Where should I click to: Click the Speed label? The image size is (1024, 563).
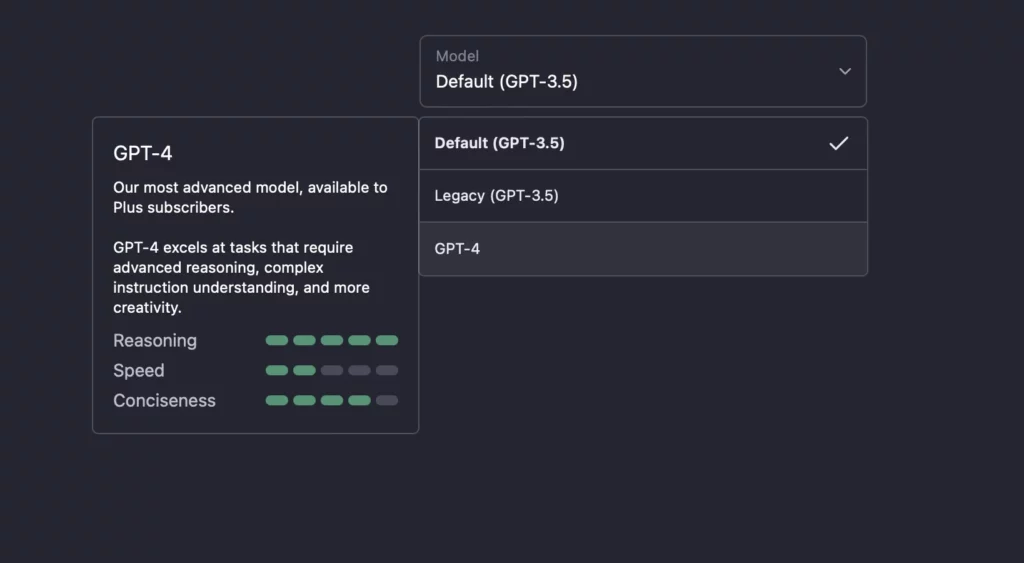[x=138, y=371]
